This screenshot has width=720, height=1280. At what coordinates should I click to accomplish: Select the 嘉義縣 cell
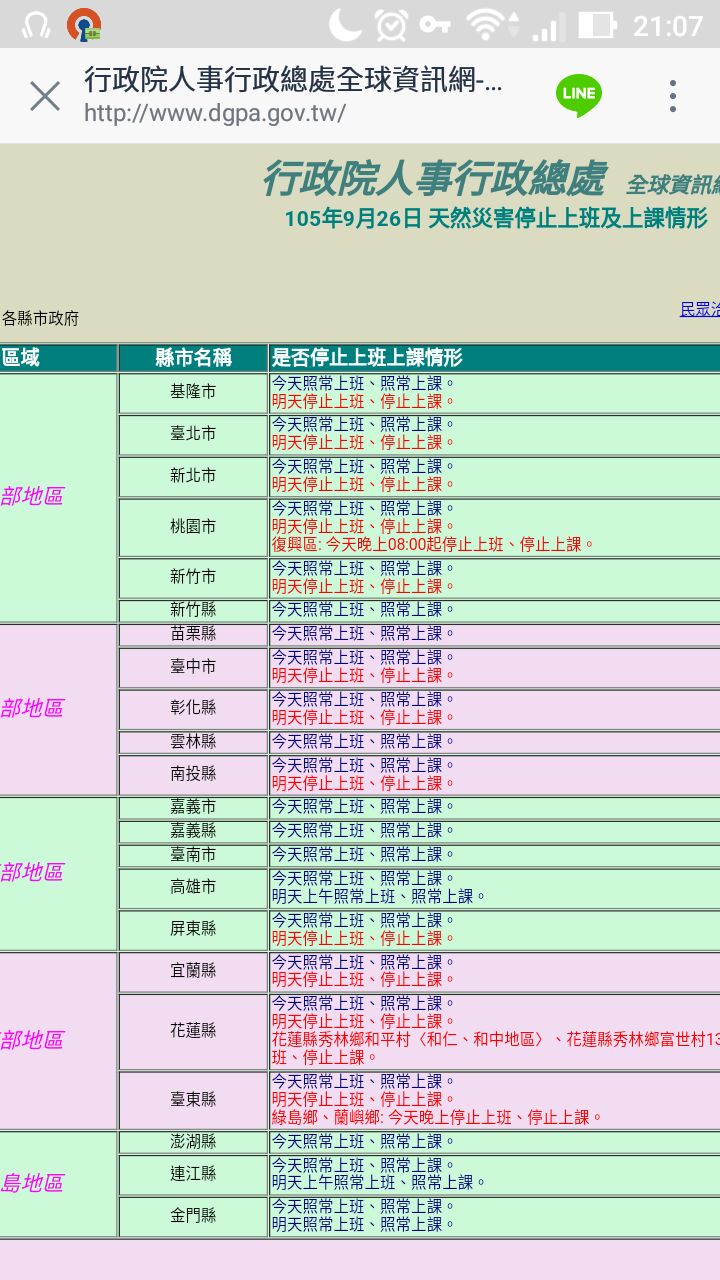tap(193, 831)
